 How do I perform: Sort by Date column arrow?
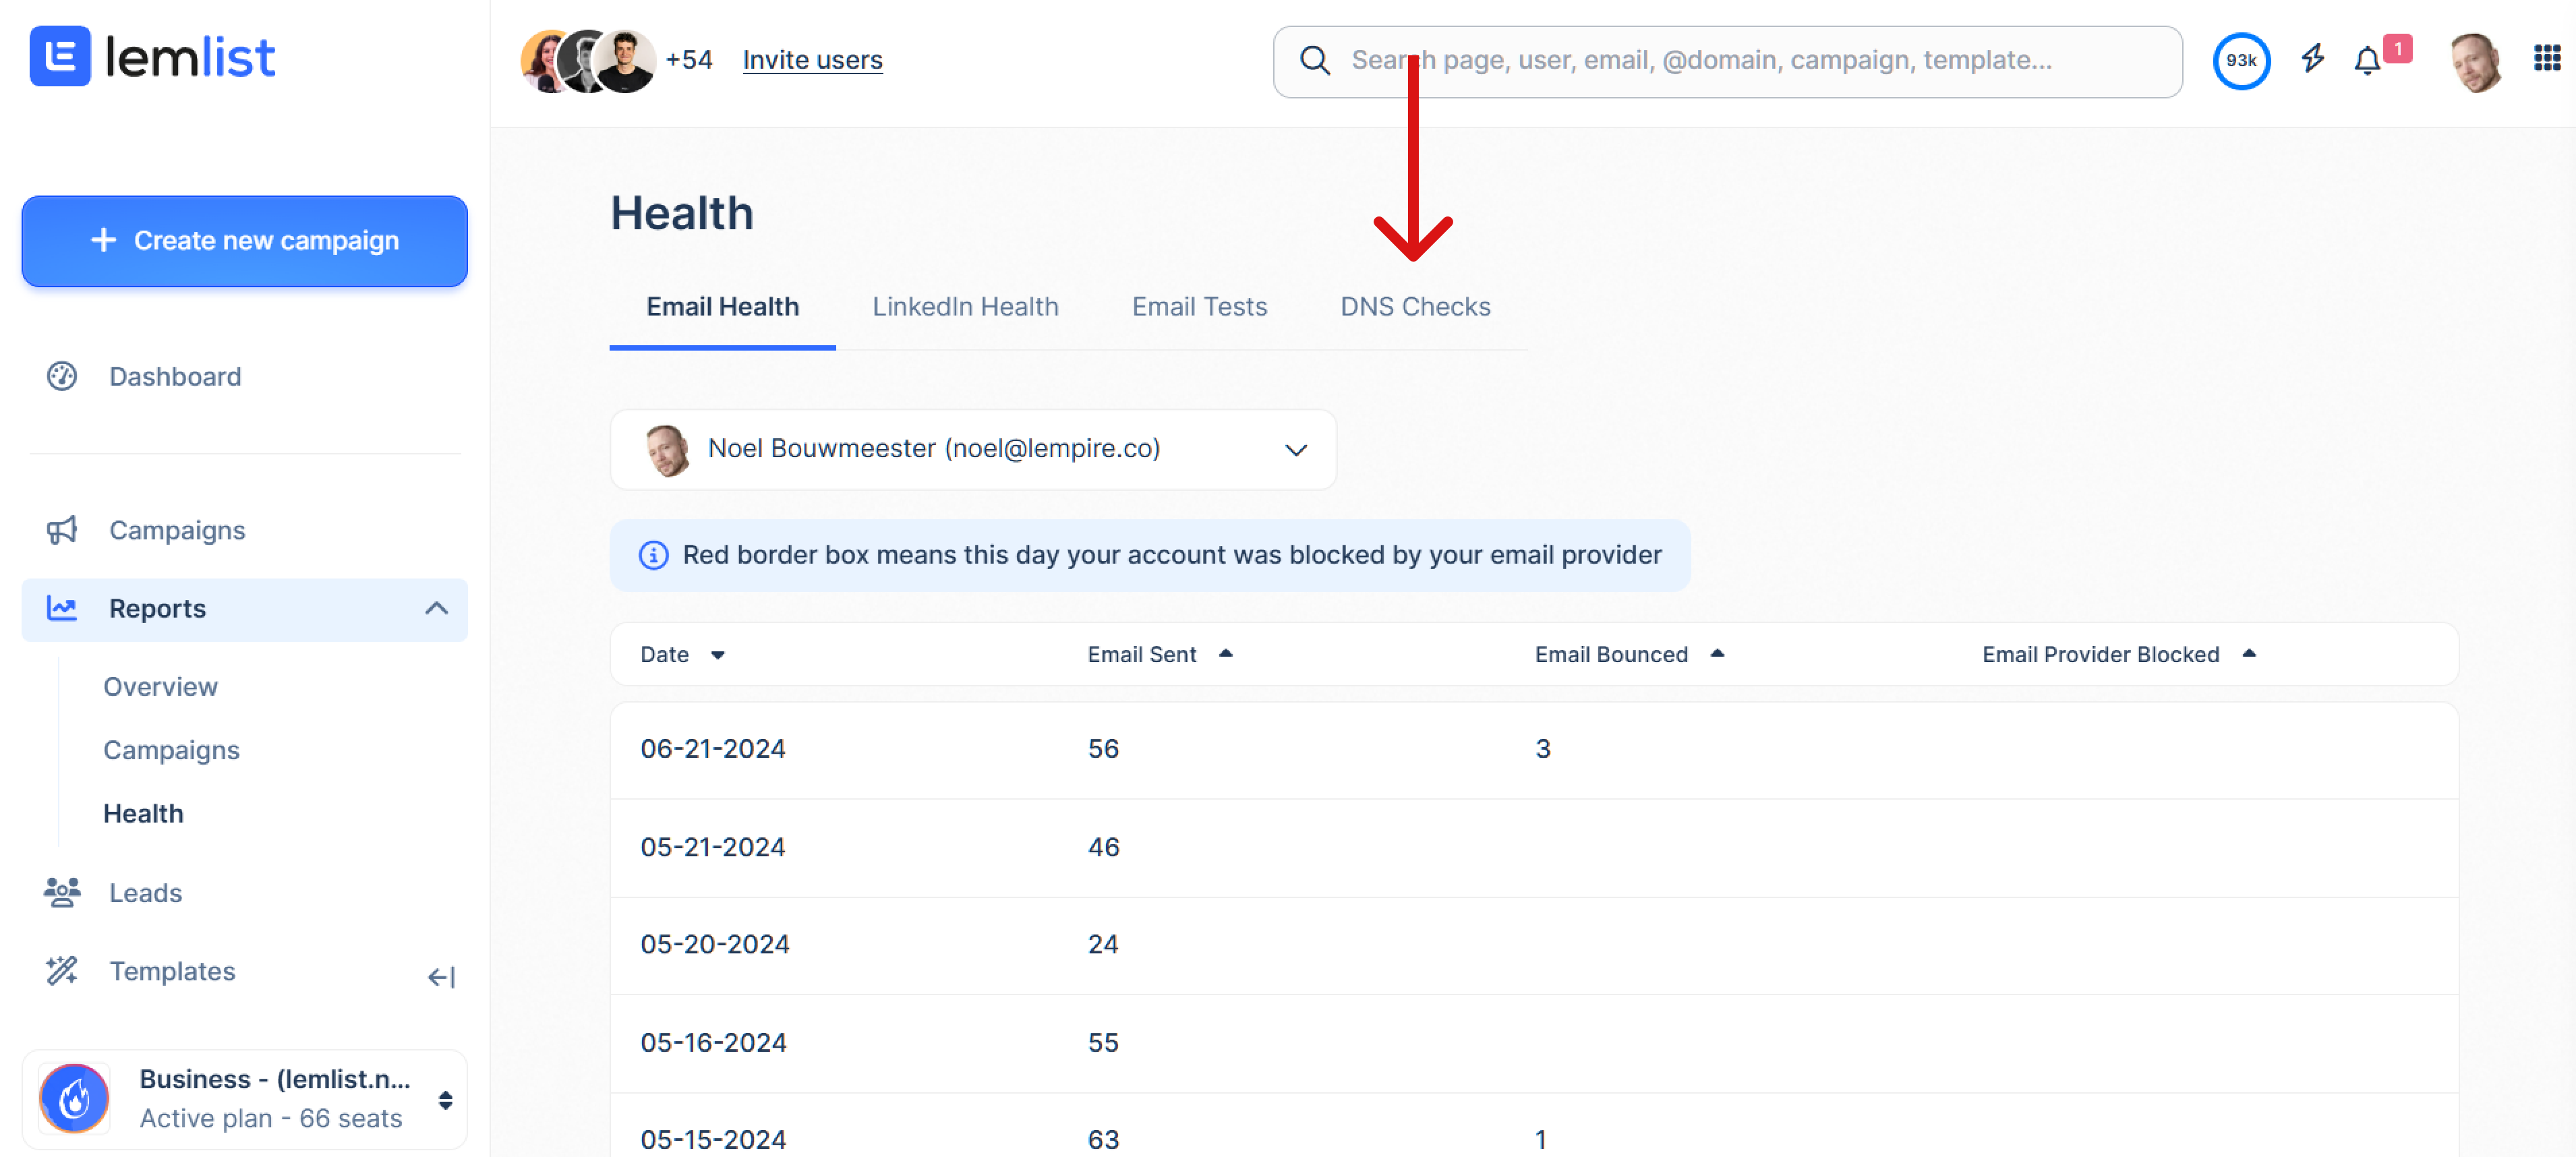click(x=717, y=655)
